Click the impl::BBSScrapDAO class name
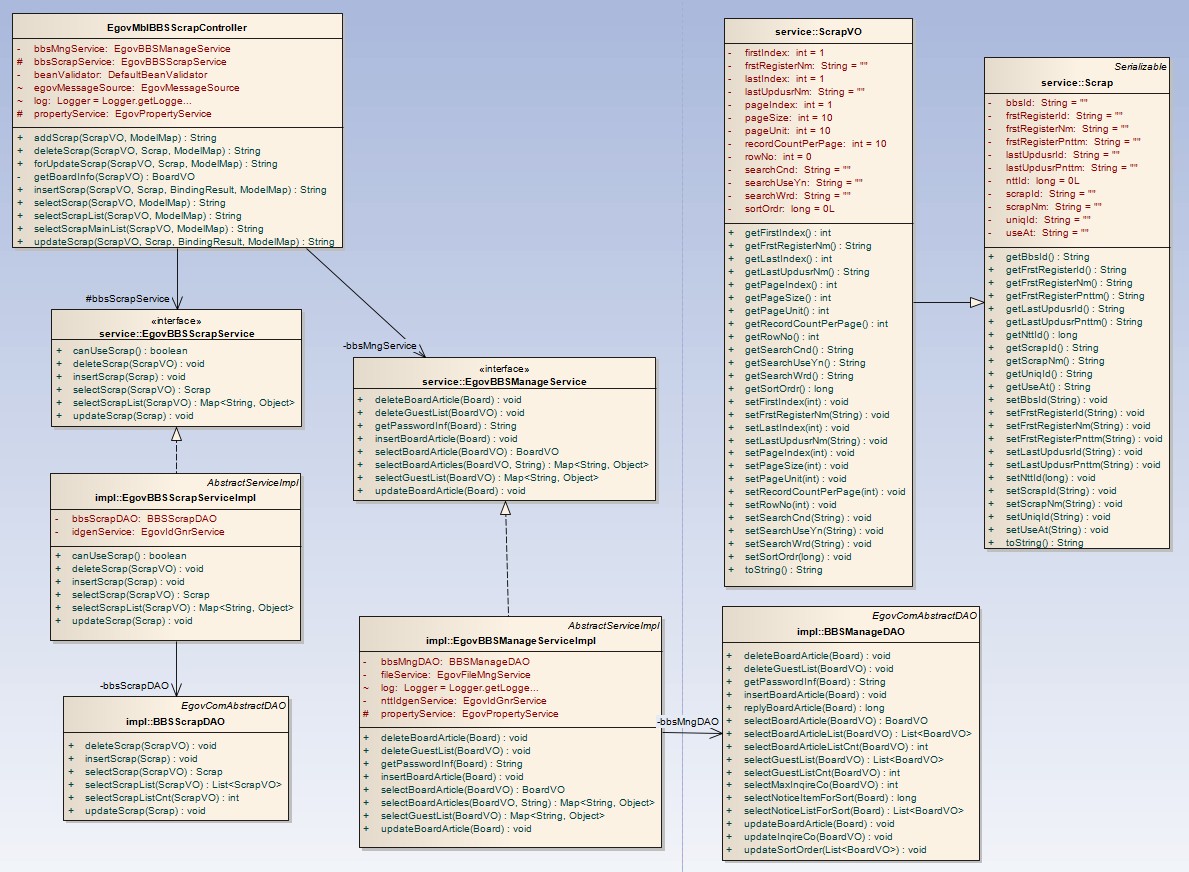The height and width of the screenshot is (872, 1189). [x=175, y=721]
